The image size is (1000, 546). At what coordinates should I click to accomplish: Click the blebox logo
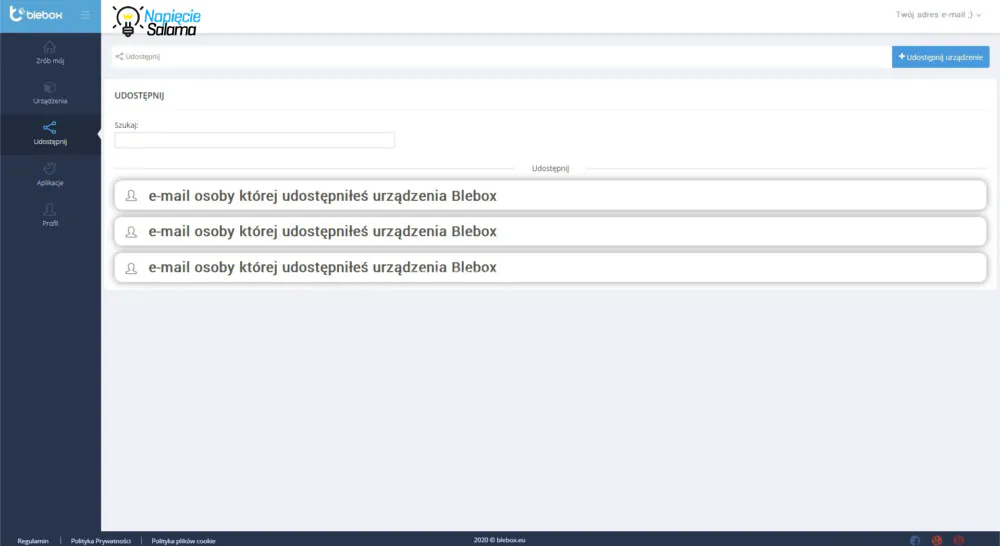pyautogui.click(x=36, y=14)
